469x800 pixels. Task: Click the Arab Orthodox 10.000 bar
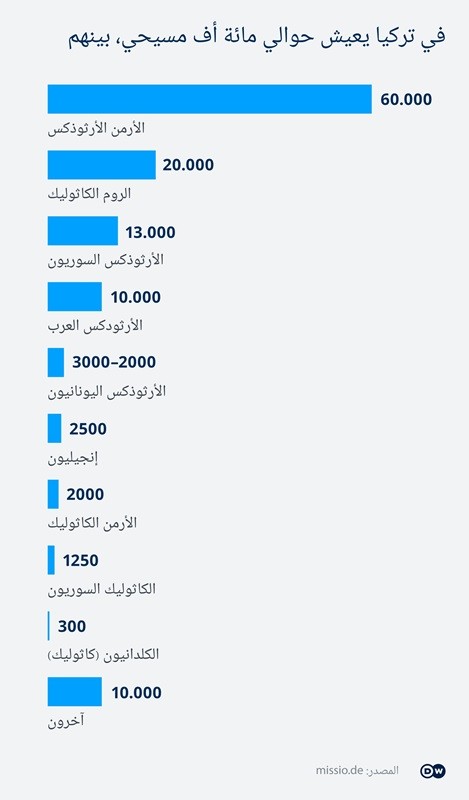(x=75, y=296)
